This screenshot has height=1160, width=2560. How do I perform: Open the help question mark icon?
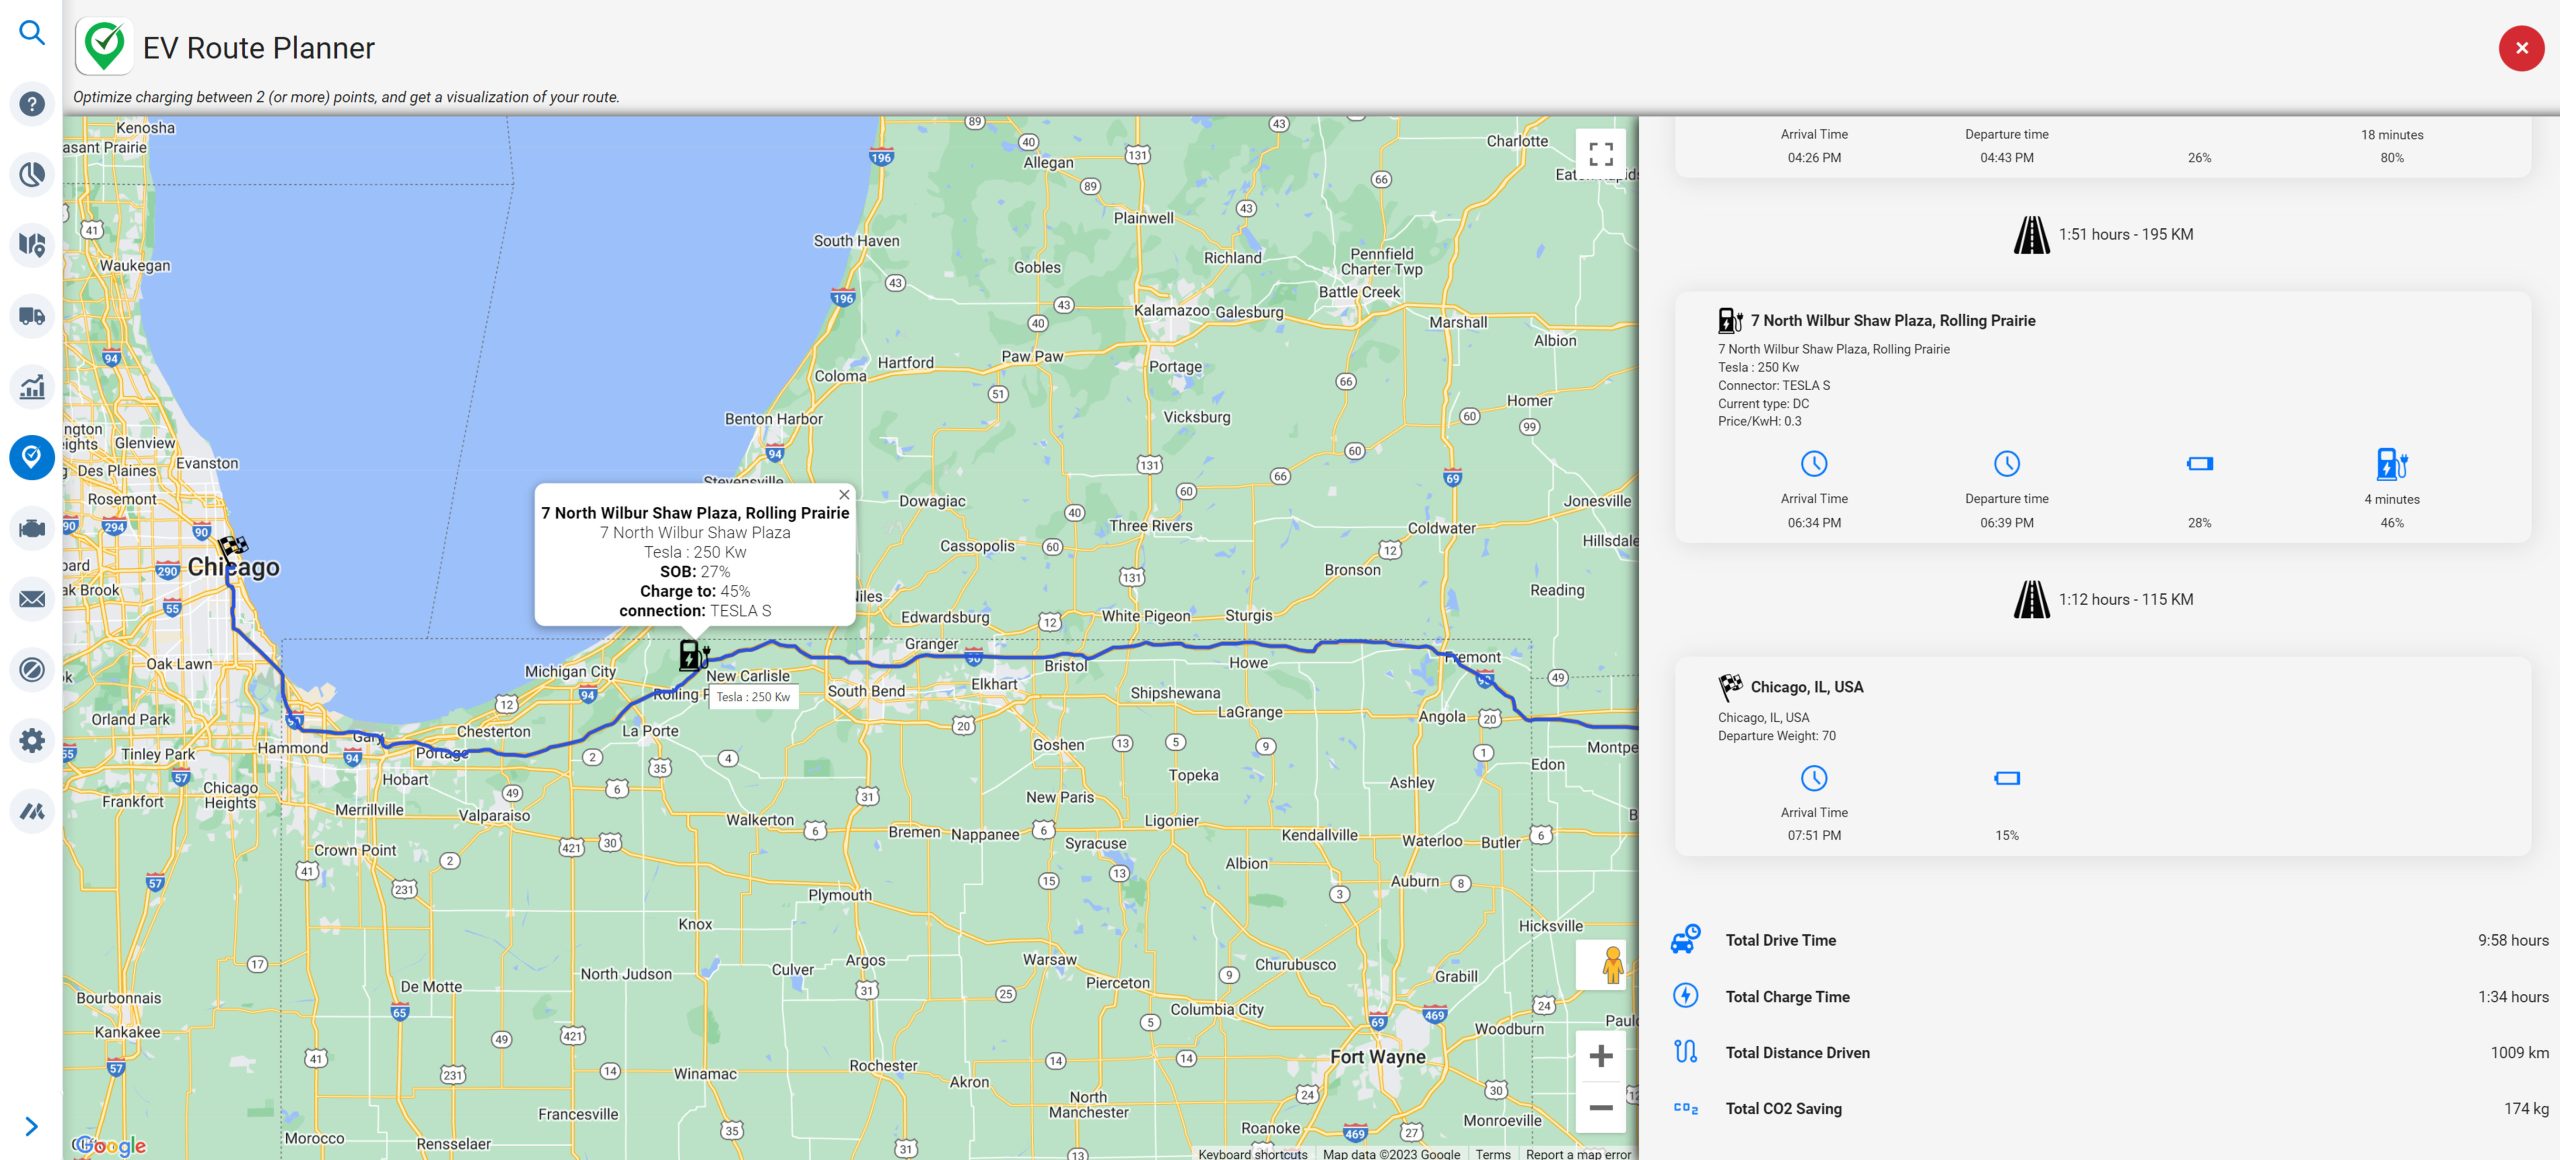coord(32,104)
